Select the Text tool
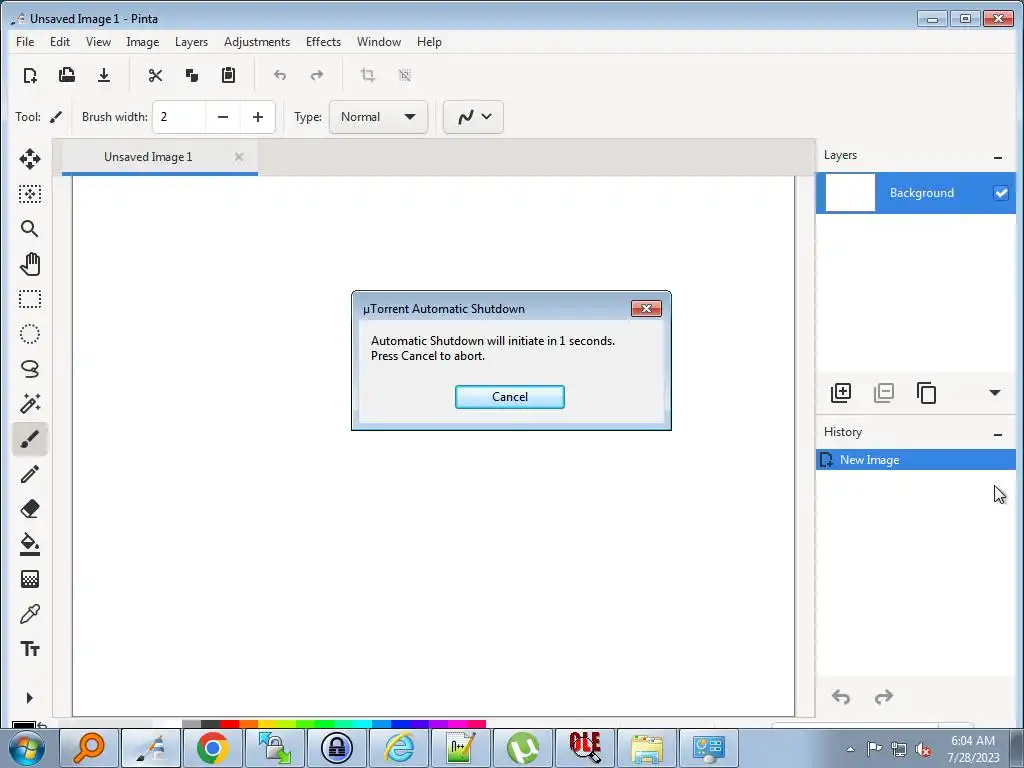This screenshot has height=768, width=1024. click(x=30, y=649)
